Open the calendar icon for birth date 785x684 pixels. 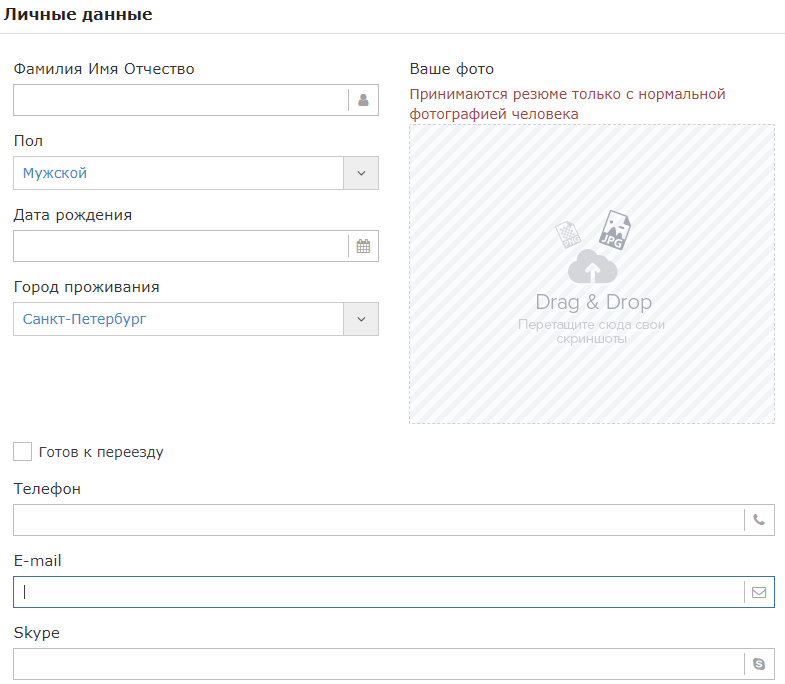(363, 246)
